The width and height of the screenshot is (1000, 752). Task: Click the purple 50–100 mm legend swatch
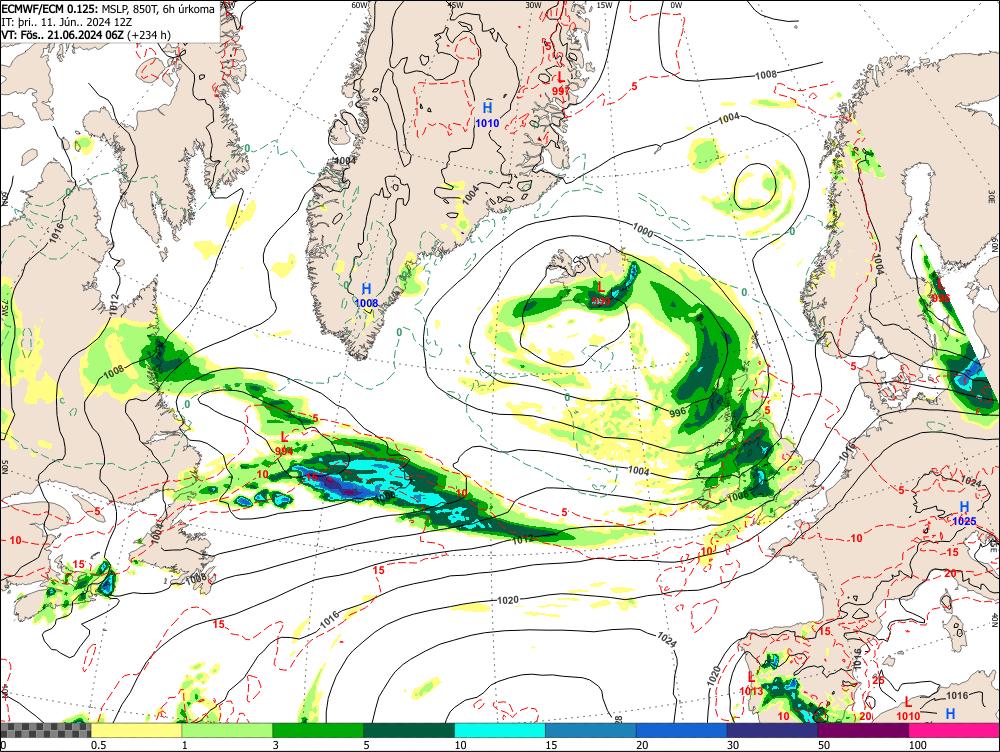tap(863, 730)
